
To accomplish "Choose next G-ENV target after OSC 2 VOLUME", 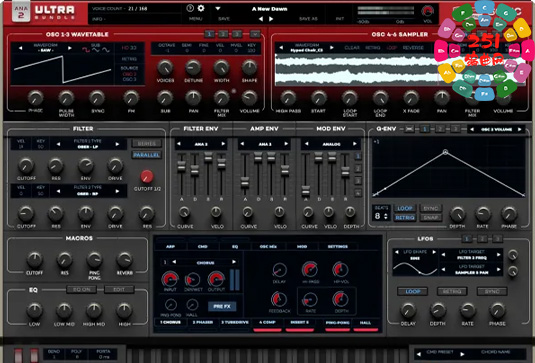I will [x=520, y=129].
